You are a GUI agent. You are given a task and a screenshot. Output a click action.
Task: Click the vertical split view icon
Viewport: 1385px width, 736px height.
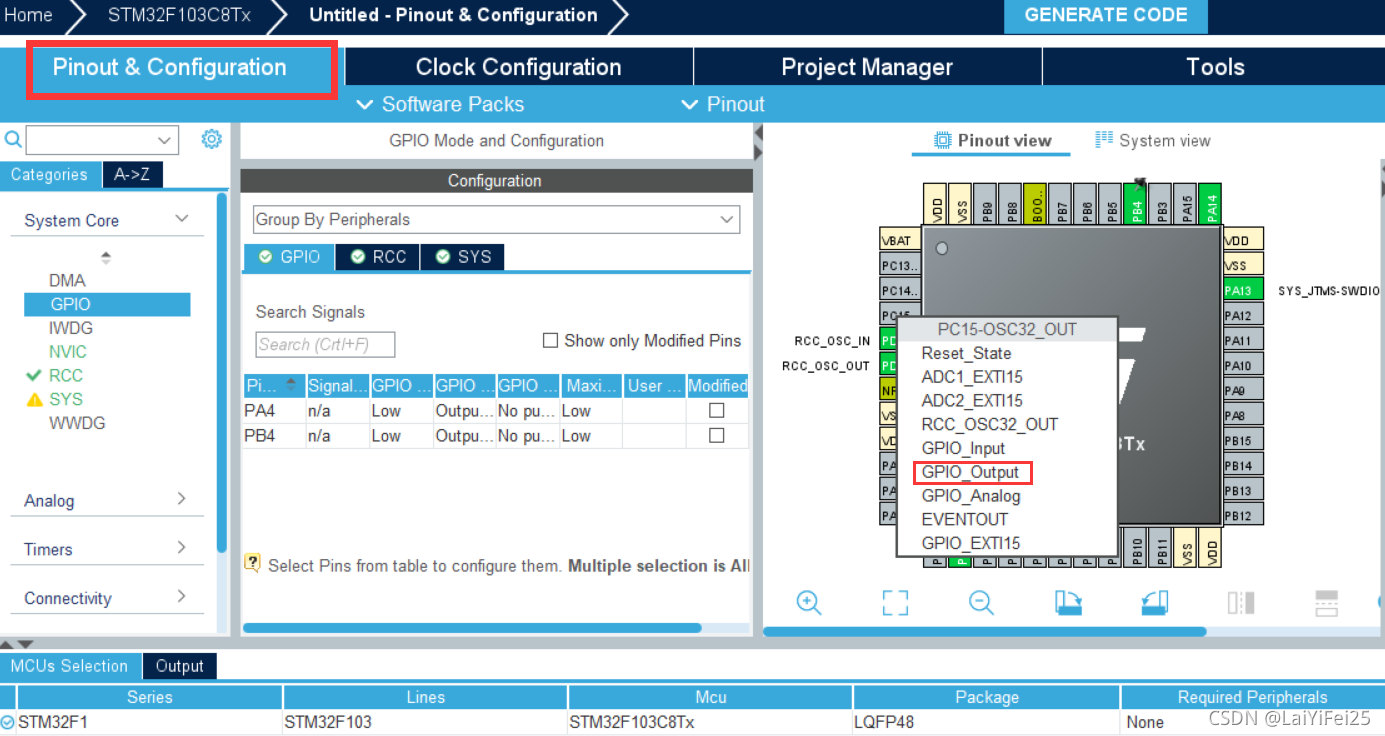click(x=1241, y=602)
